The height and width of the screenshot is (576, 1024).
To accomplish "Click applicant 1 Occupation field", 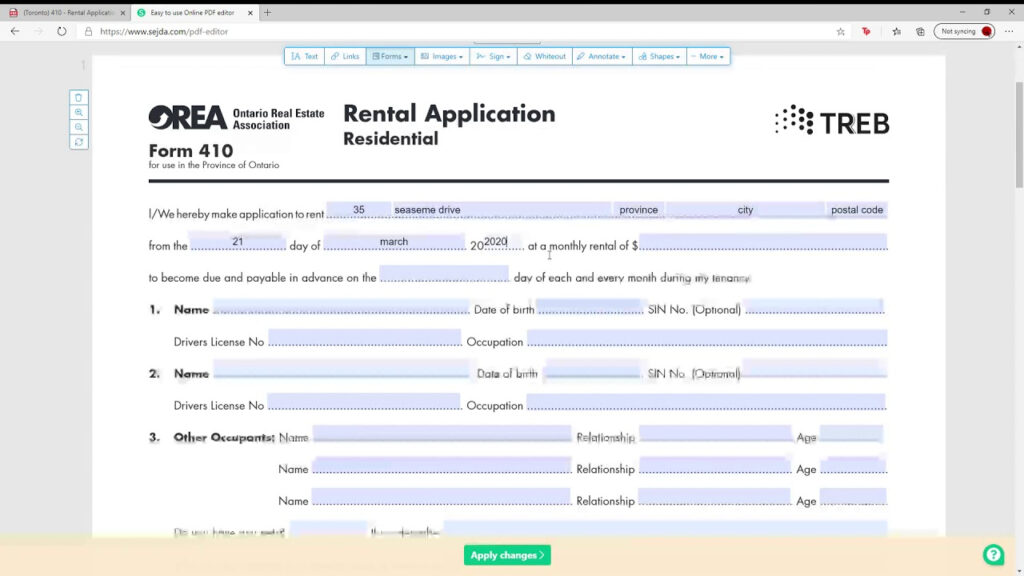I will pos(707,338).
